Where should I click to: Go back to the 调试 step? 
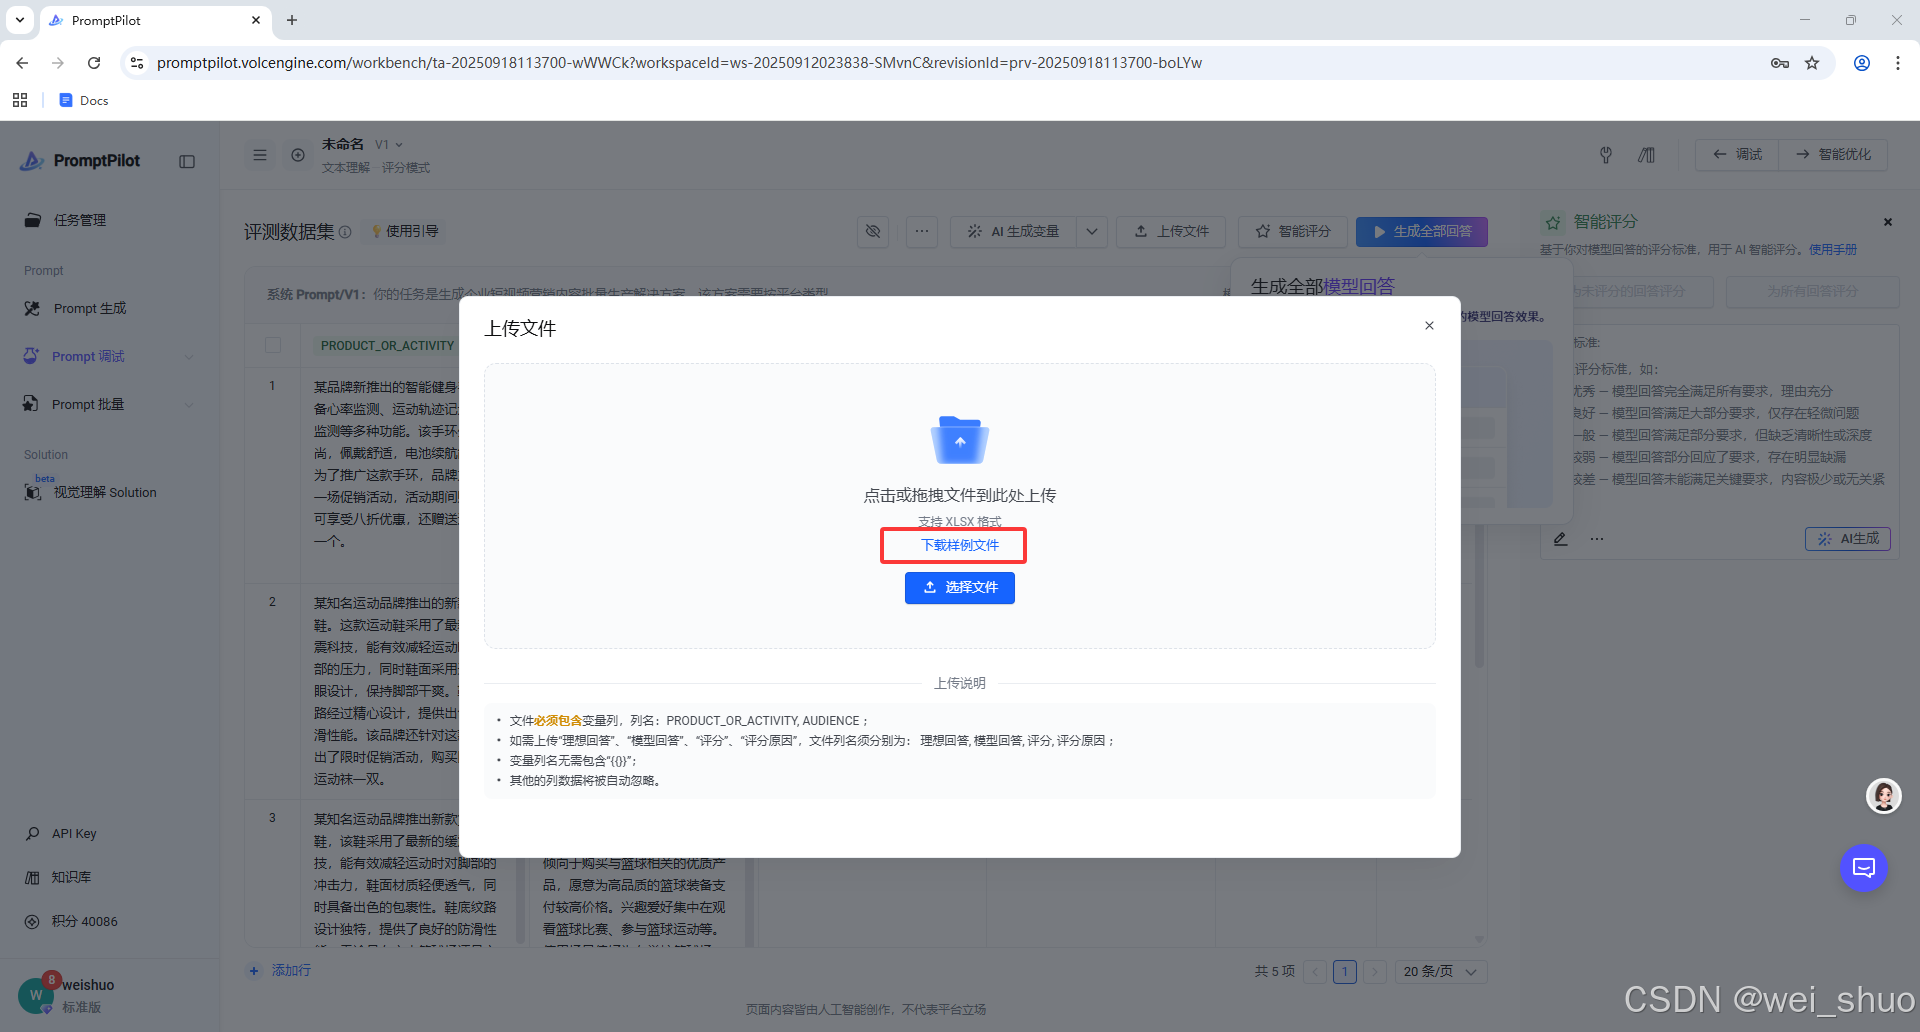pos(1738,155)
